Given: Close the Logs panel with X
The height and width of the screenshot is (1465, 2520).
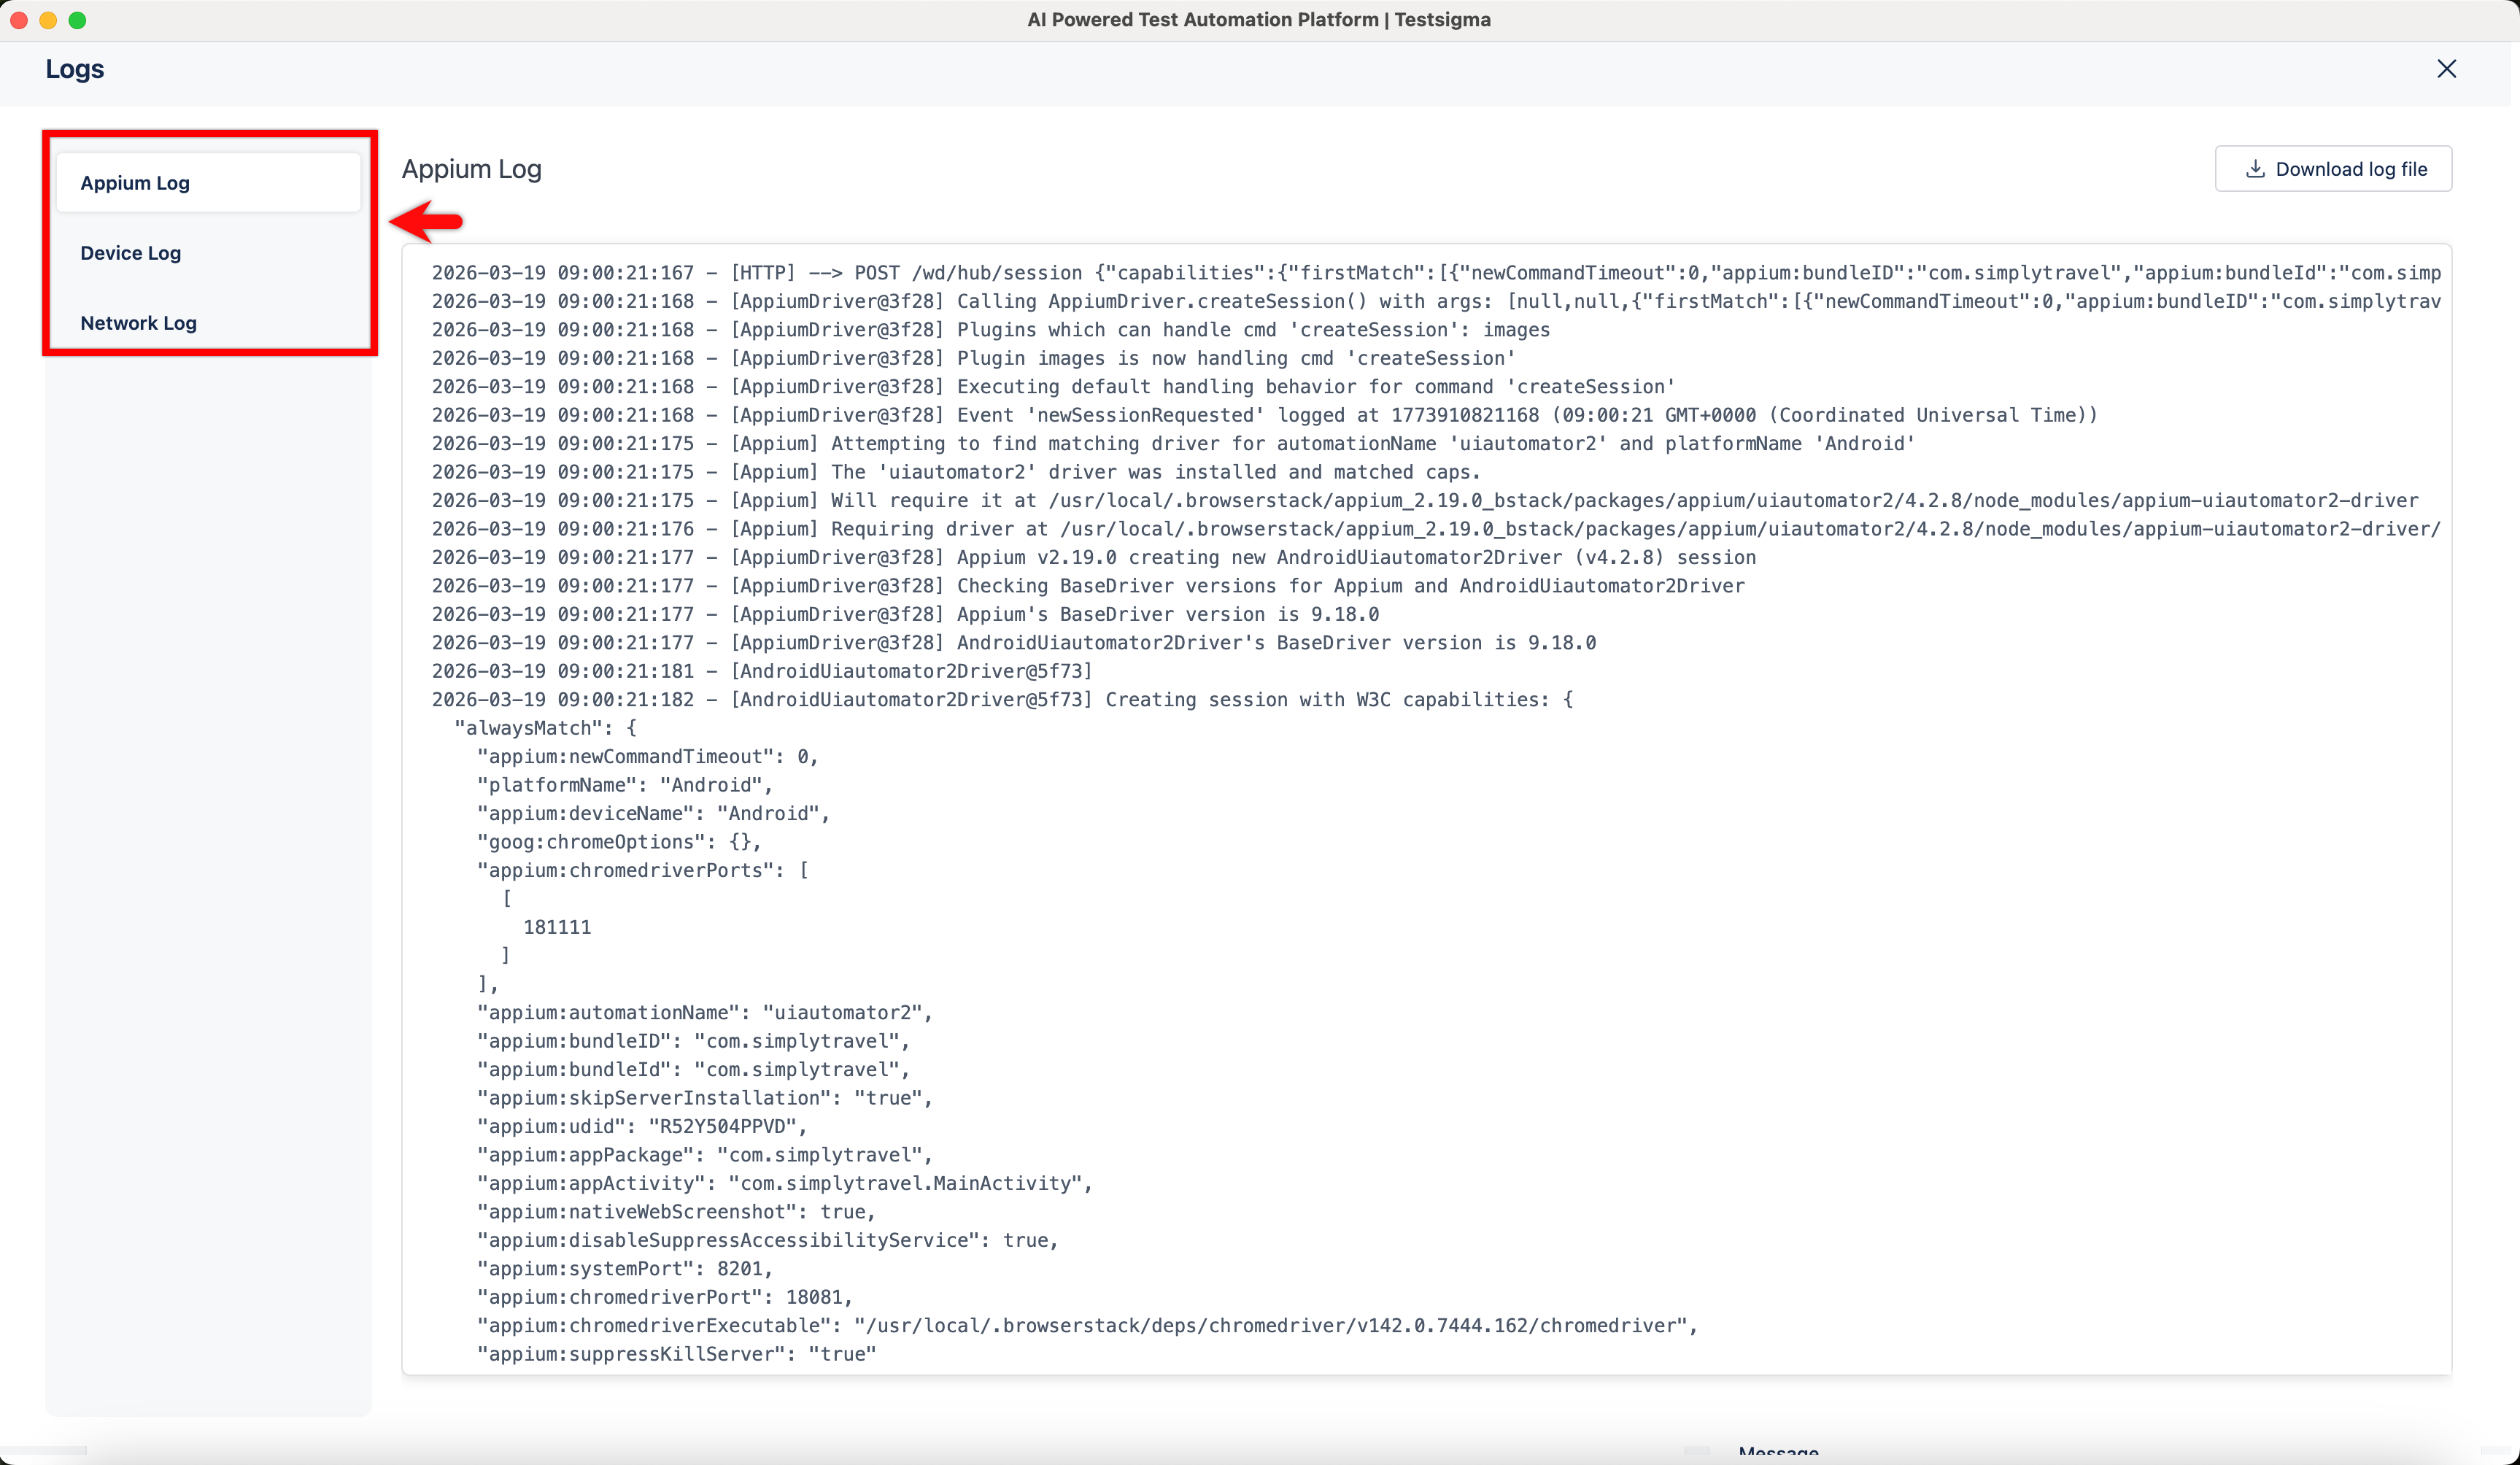Looking at the screenshot, I should (x=2446, y=69).
